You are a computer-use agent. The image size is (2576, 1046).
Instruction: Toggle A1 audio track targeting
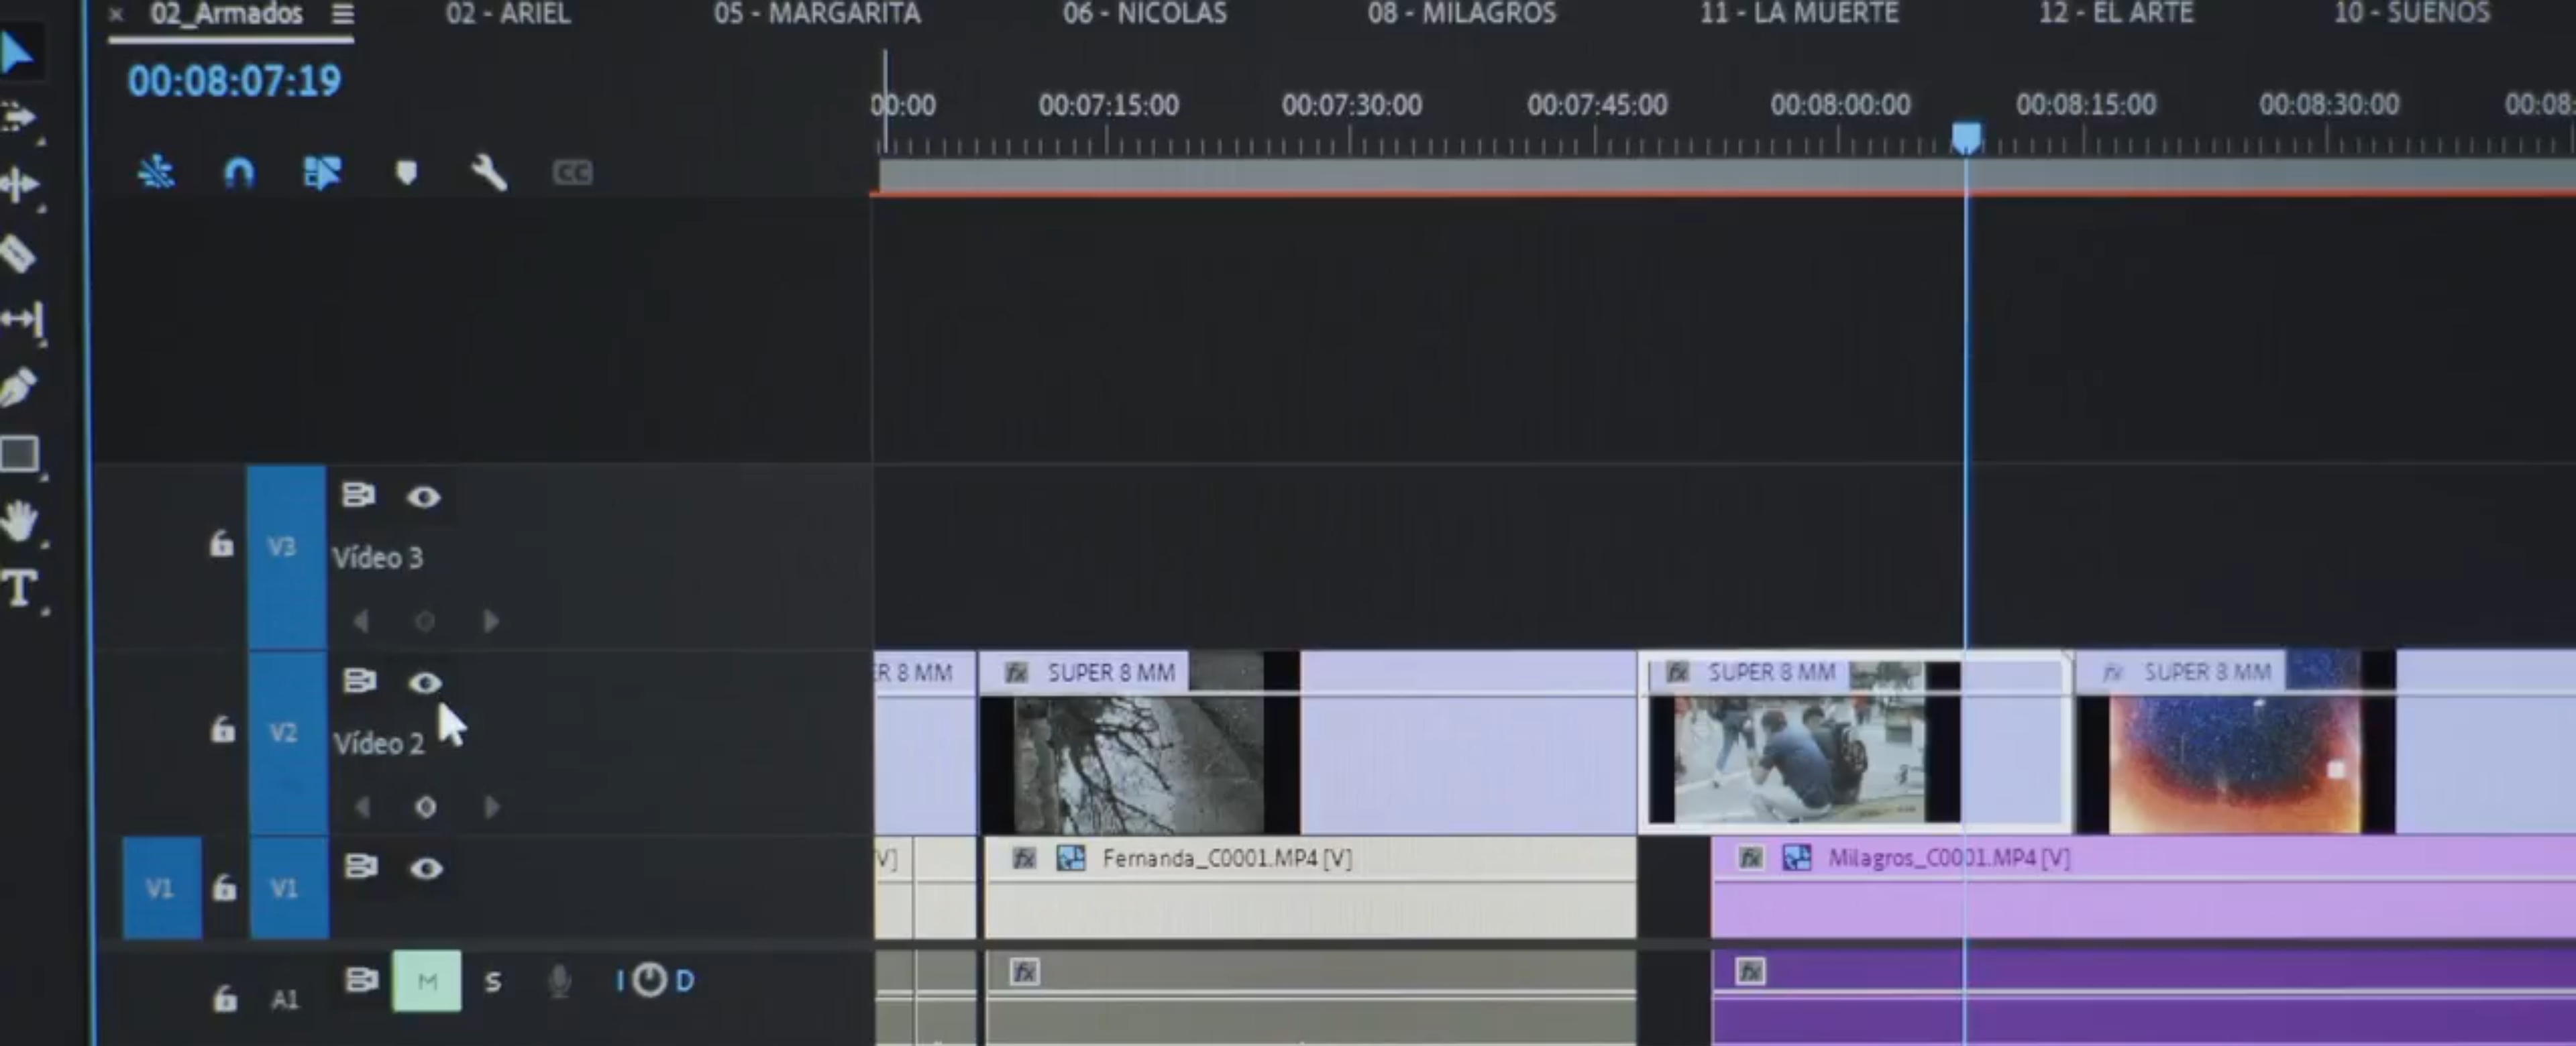coord(285,999)
